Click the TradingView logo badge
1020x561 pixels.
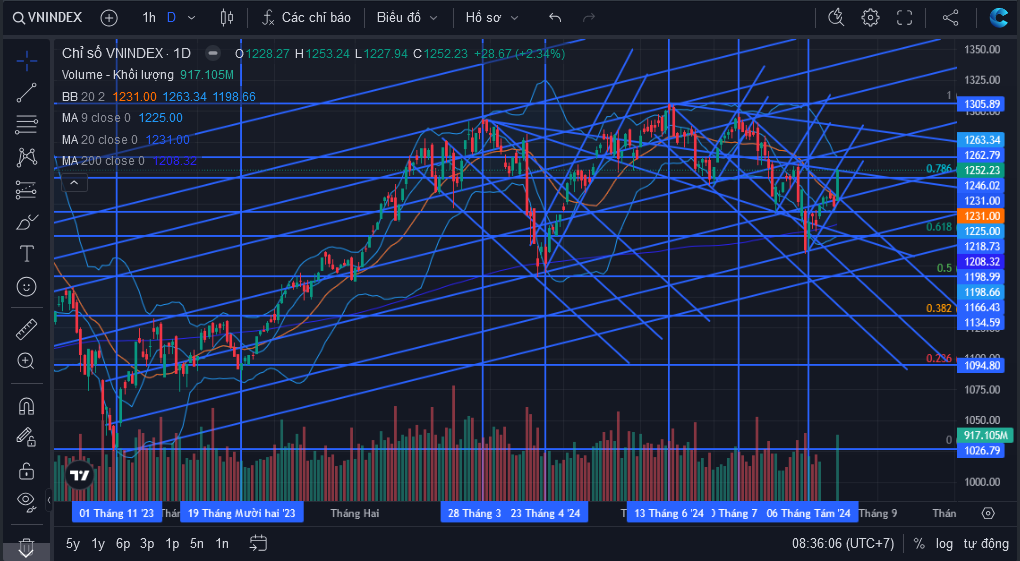[x=79, y=476]
